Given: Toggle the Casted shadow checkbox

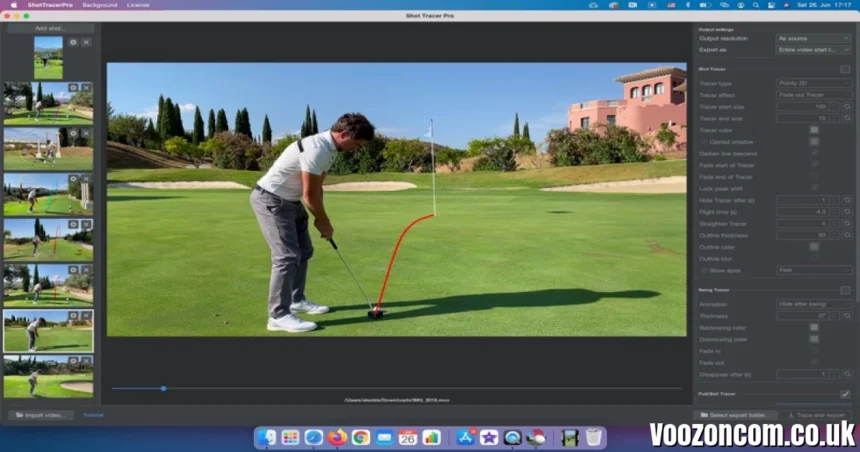Looking at the screenshot, I should tap(703, 142).
